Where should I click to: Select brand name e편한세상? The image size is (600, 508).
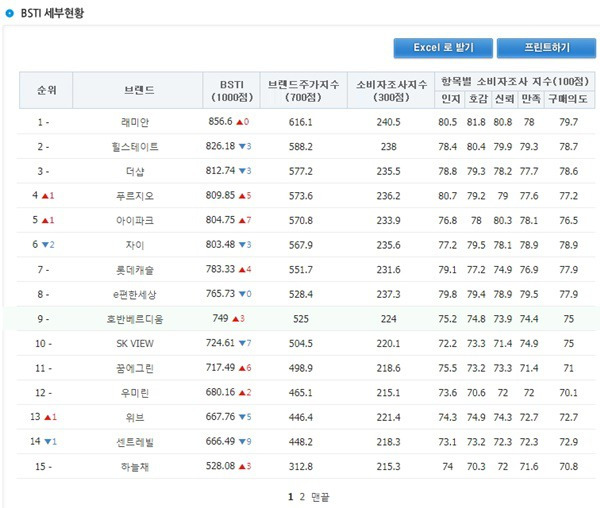pyautogui.click(x=135, y=295)
